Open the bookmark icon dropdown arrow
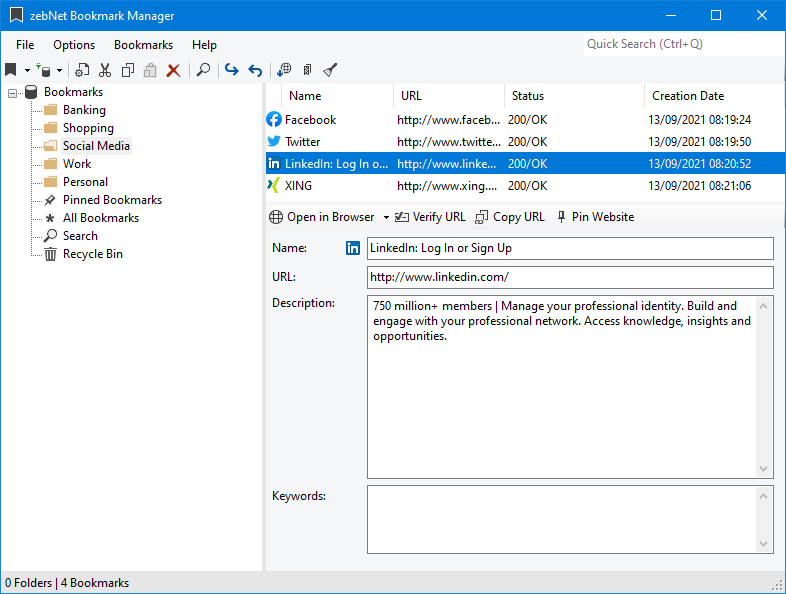This screenshot has height=594, width=786. click(x=27, y=71)
